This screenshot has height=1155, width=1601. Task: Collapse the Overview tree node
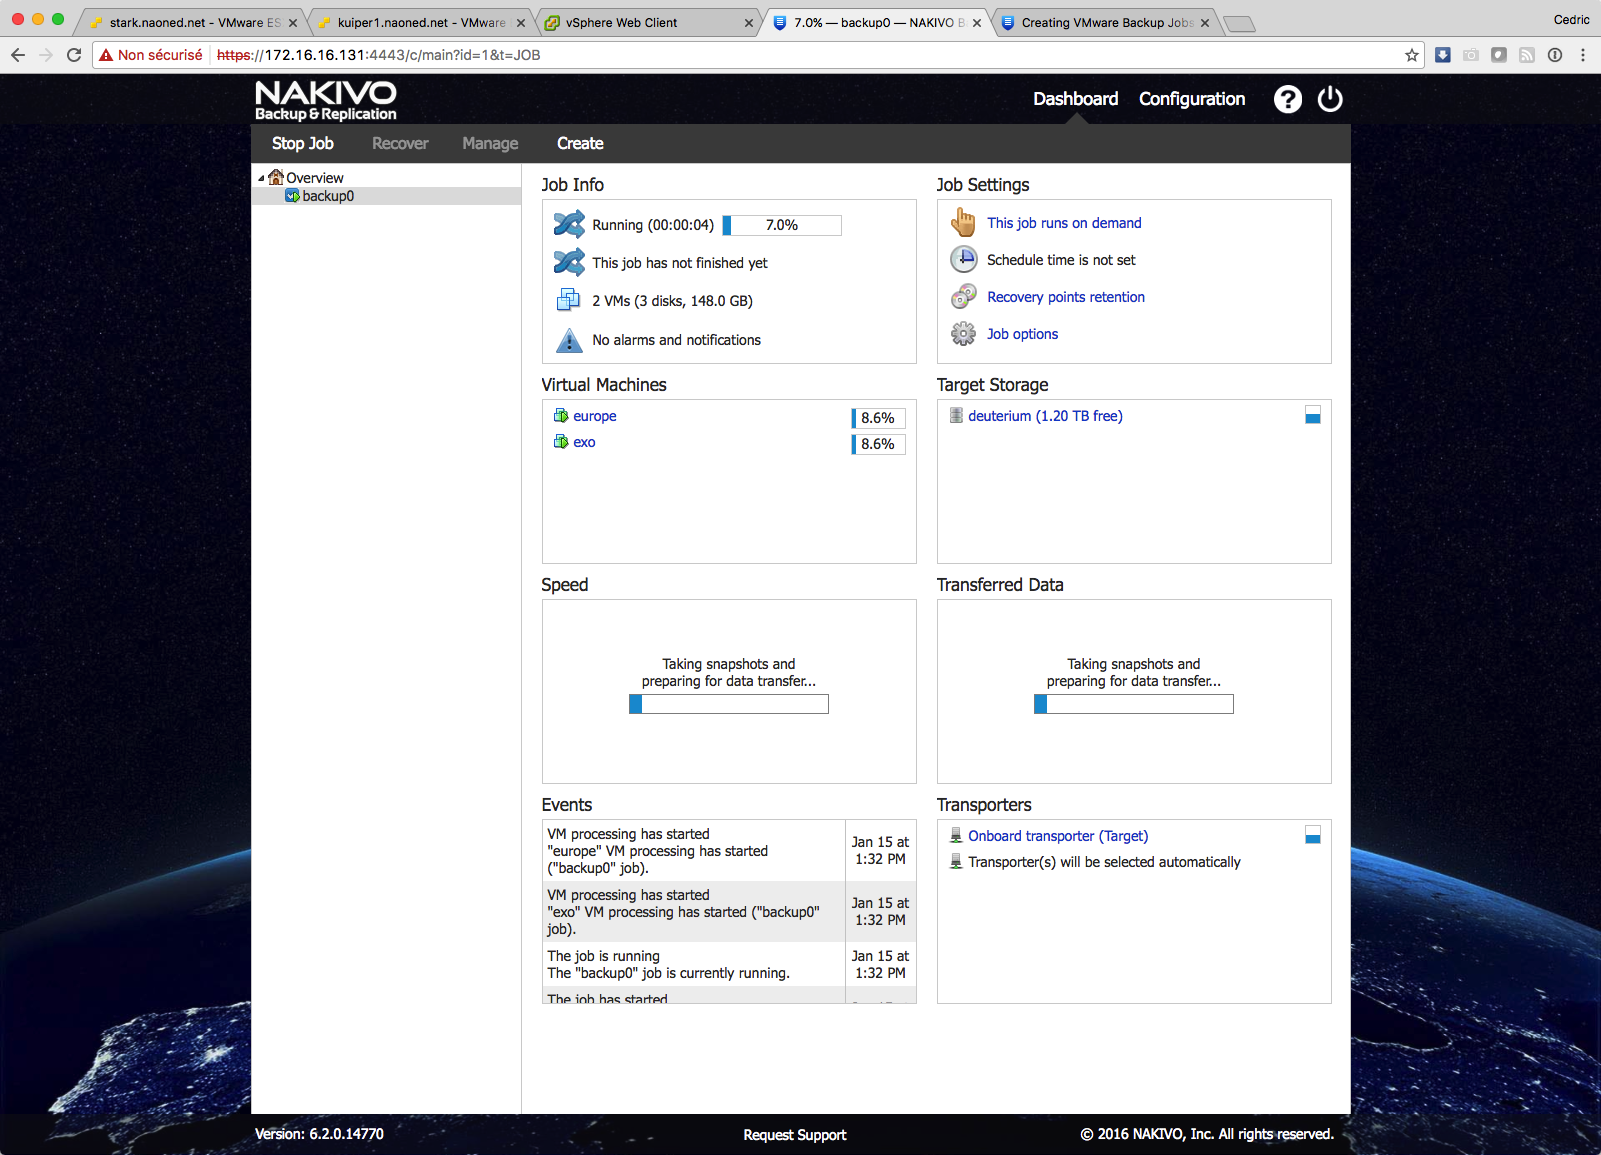click(x=262, y=178)
